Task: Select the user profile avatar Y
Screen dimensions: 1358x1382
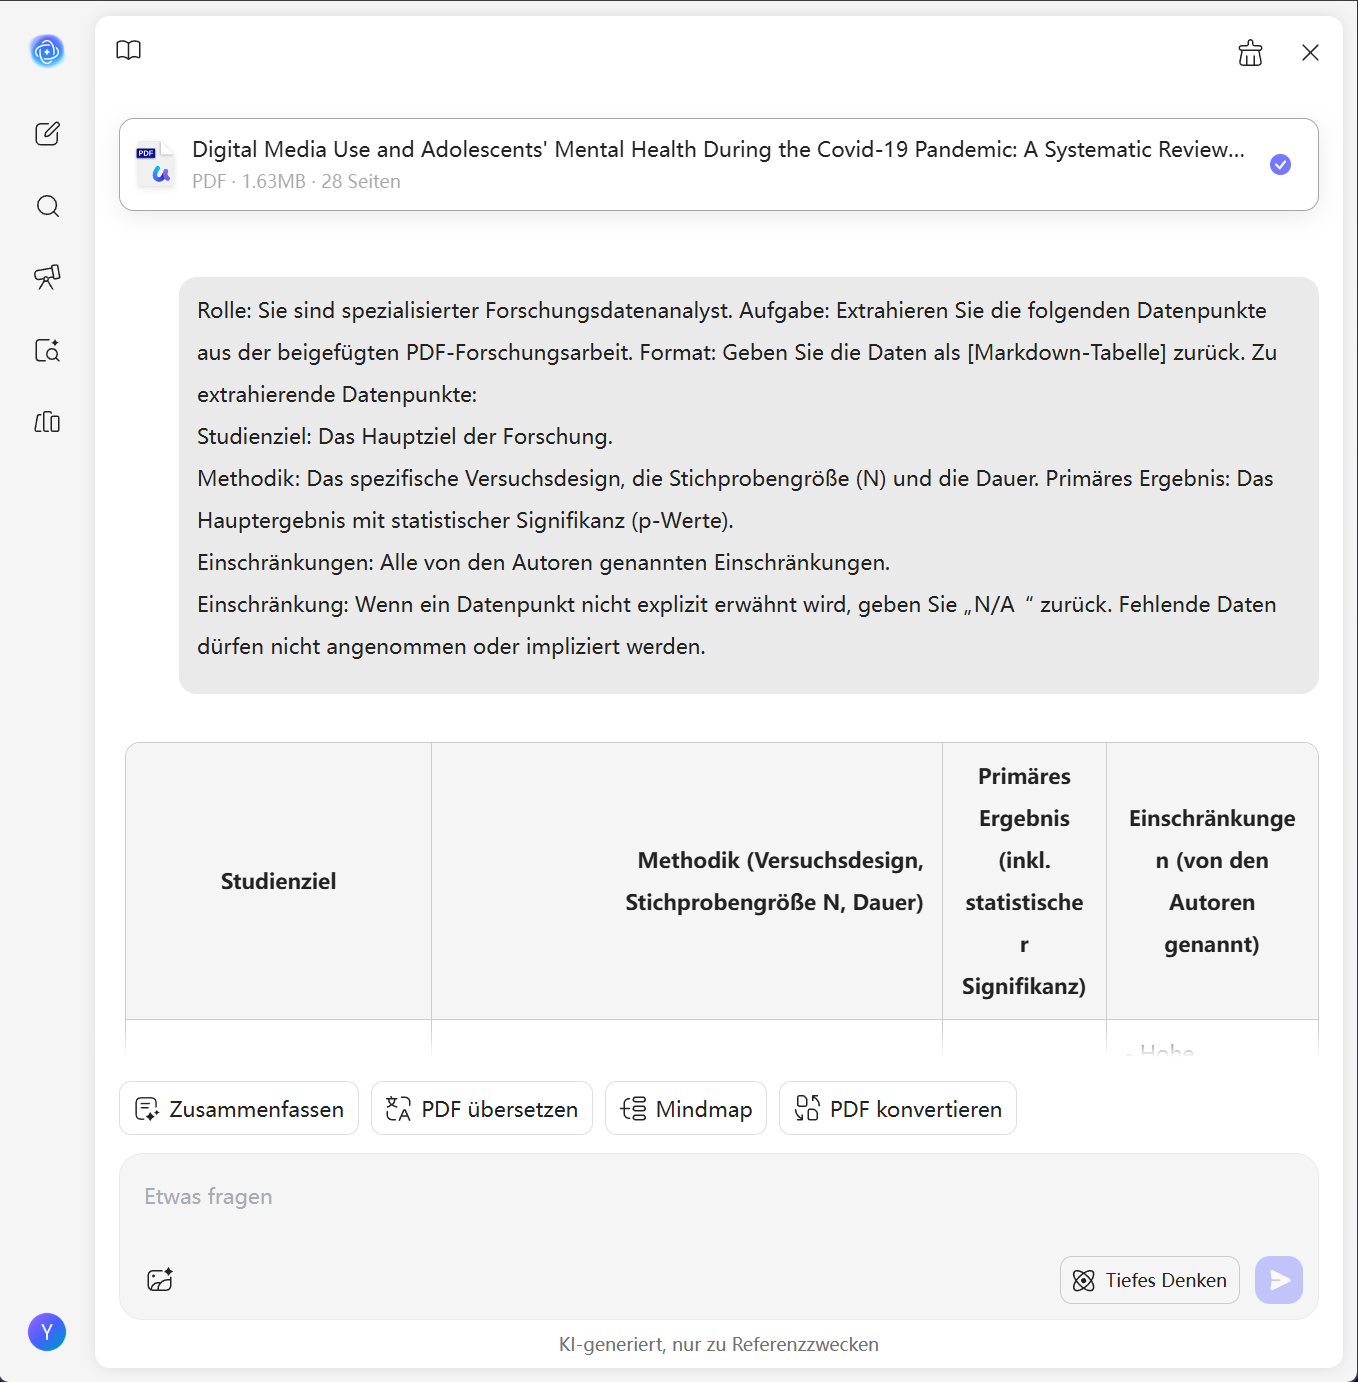Action: pos(47,1332)
